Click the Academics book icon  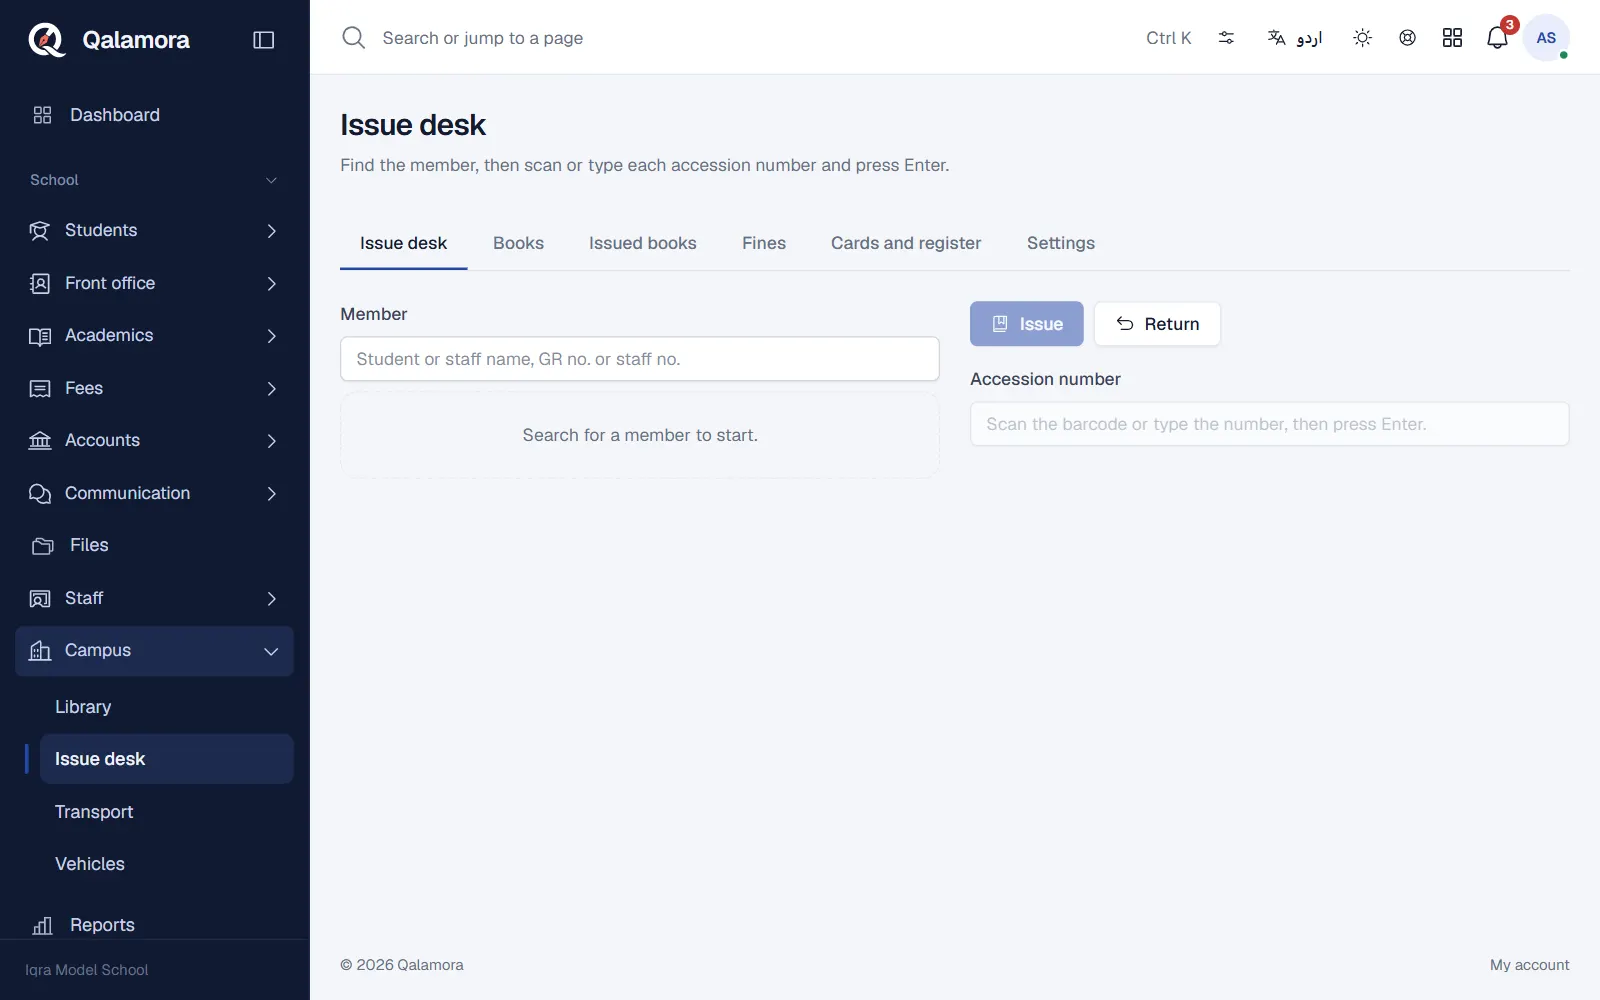pos(39,336)
